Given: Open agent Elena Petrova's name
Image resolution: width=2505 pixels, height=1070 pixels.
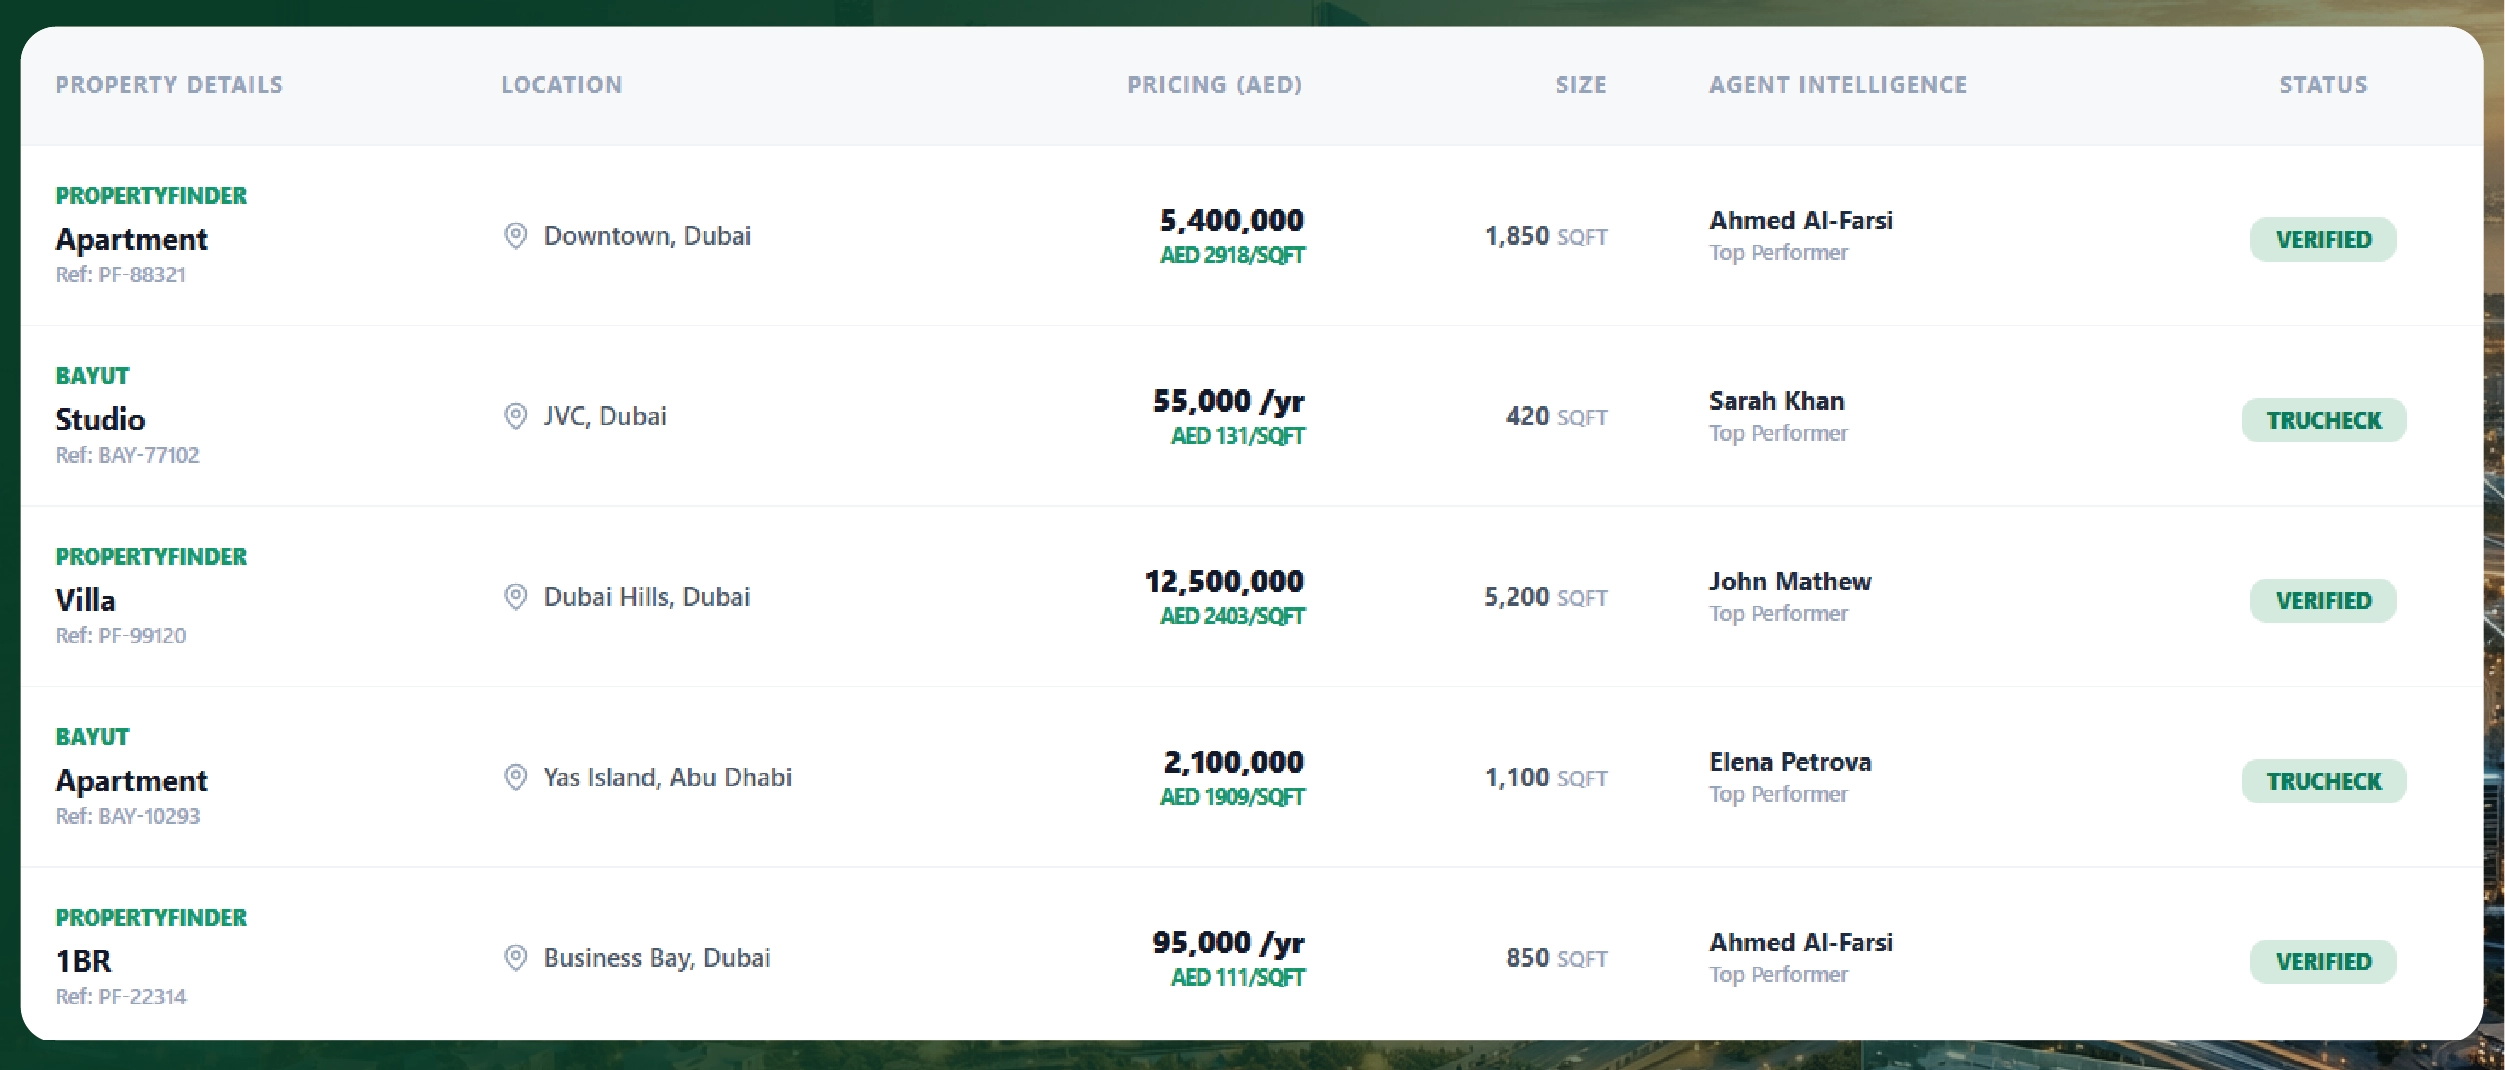Looking at the screenshot, I should pyautogui.click(x=1789, y=762).
